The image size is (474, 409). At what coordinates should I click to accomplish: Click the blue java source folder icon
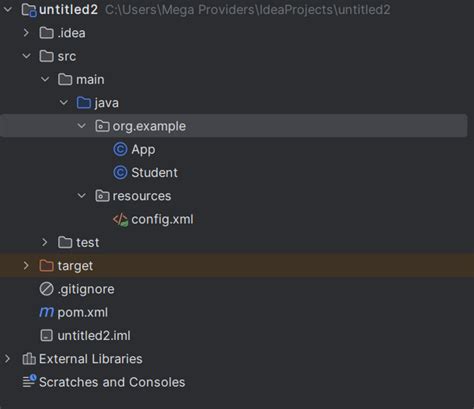pyautogui.click(x=84, y=103)
